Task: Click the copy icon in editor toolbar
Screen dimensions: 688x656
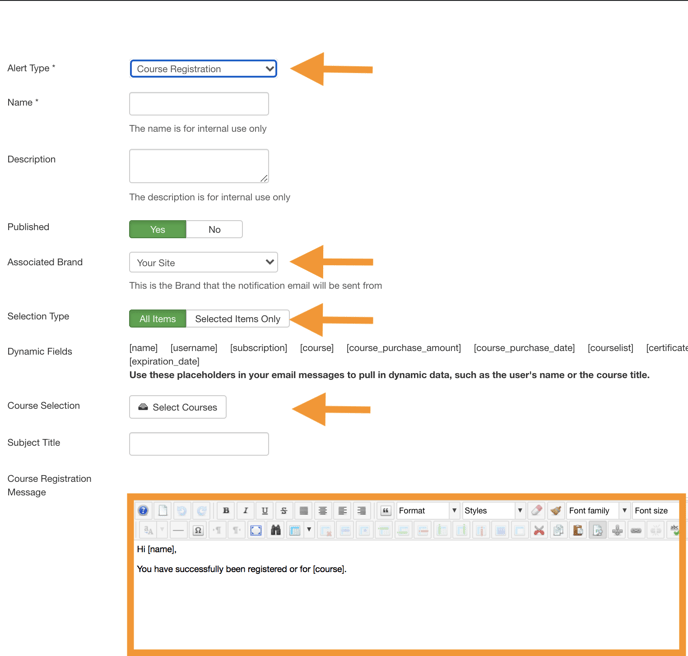Action: click(x=558, y=531)
